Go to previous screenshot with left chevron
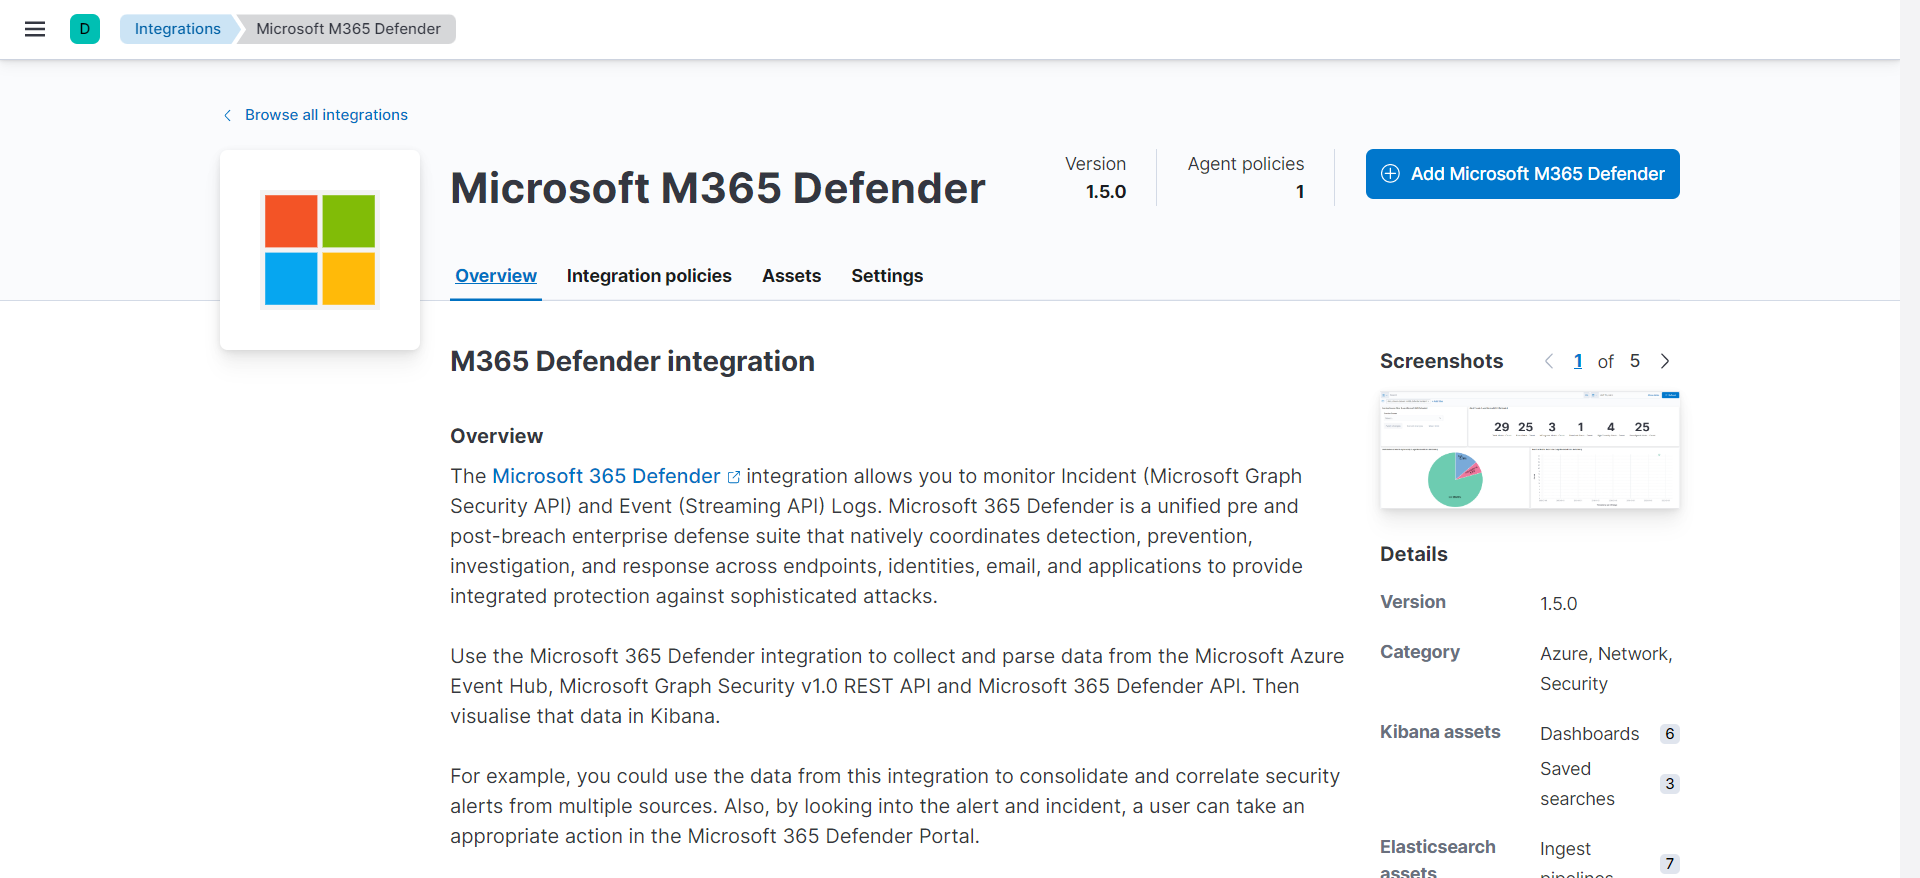The width and height of the screenshot is (1920, 878). 1549,361
